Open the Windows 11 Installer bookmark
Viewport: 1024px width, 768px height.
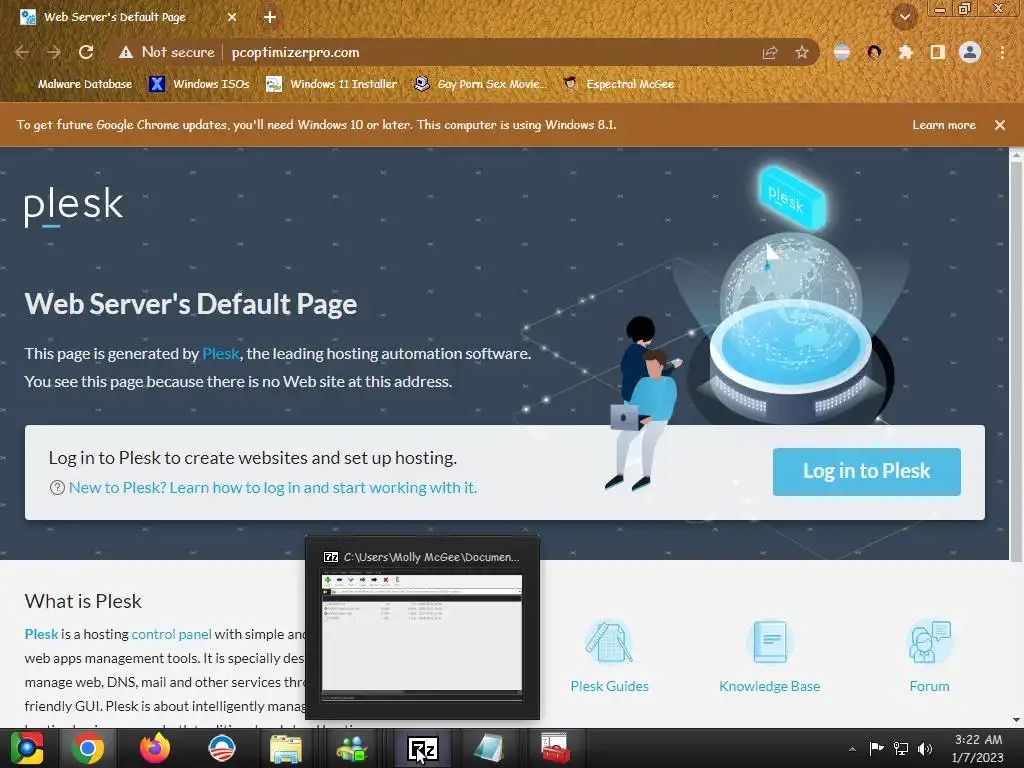point(332,84)
